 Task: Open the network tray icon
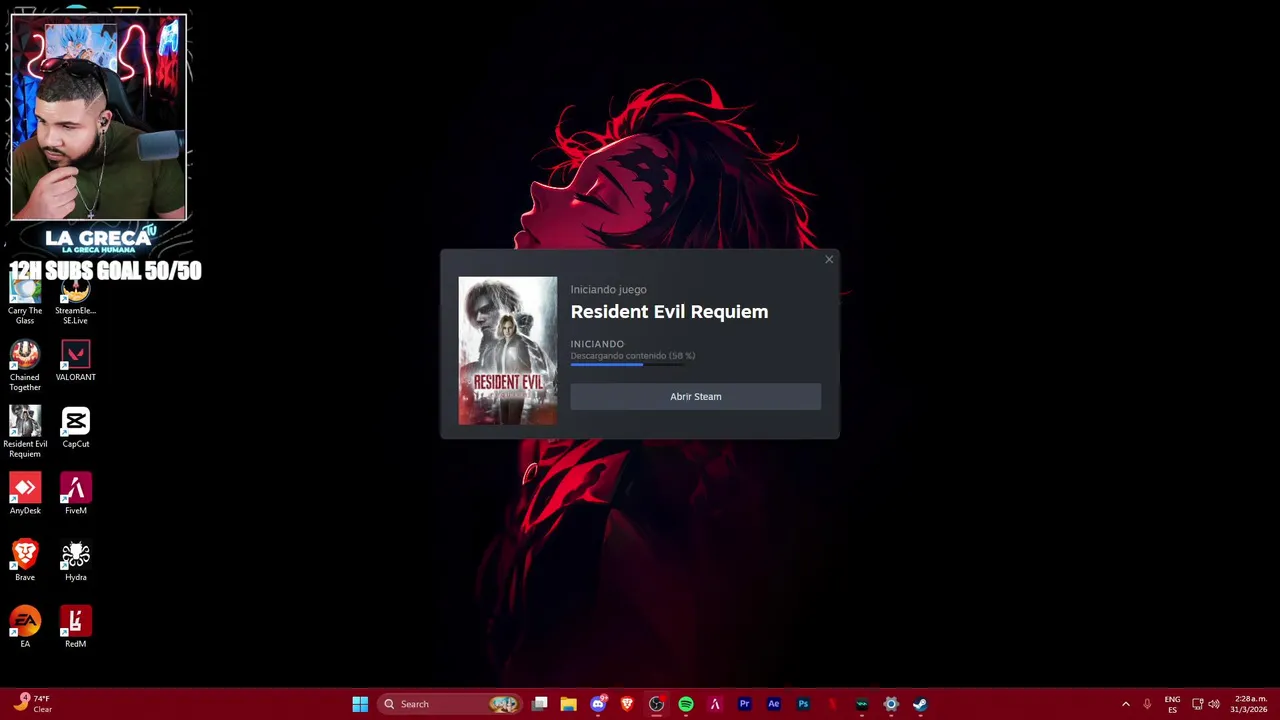tap(1197, 704)
